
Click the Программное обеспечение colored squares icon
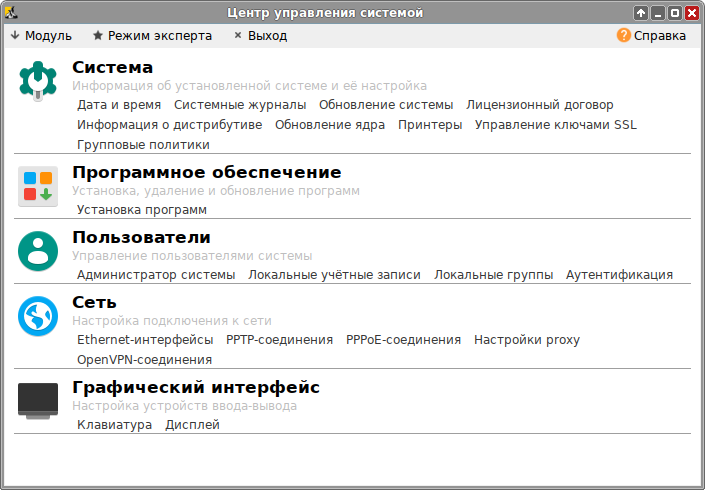38,186
